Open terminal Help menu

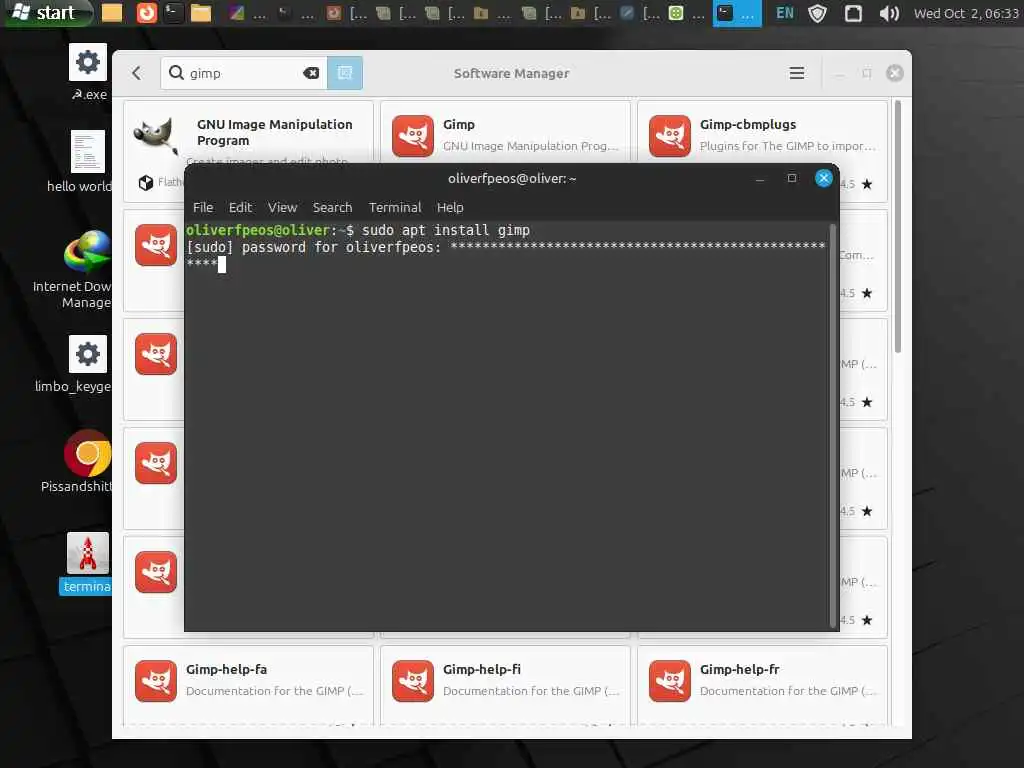click(x=450, y=208)
